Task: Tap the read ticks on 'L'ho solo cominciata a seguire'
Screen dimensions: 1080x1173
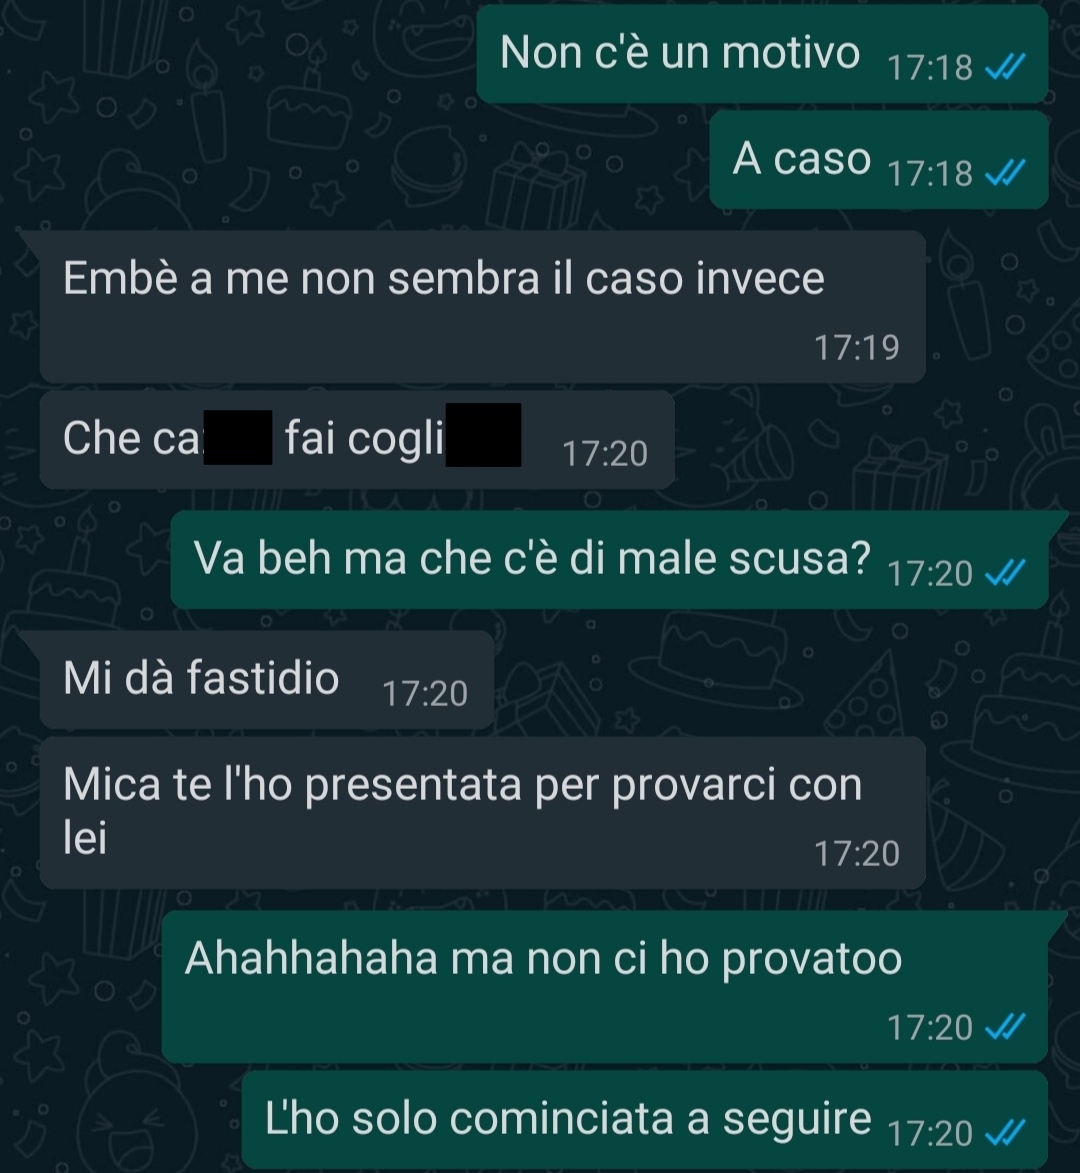Action: tap(1004, 1133)
